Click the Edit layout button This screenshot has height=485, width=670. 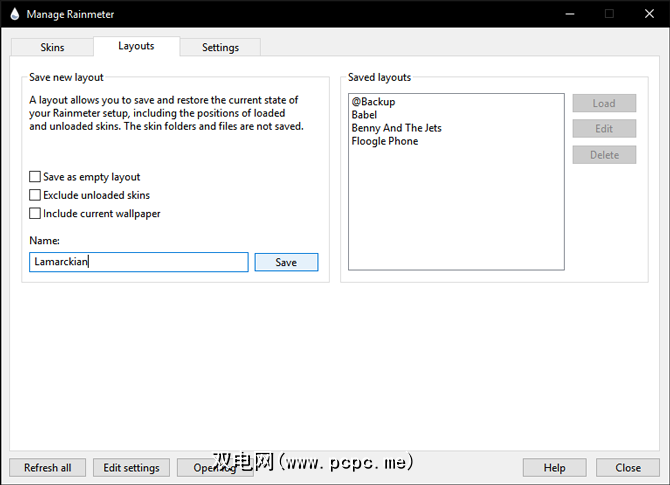(x=604, y=129)
